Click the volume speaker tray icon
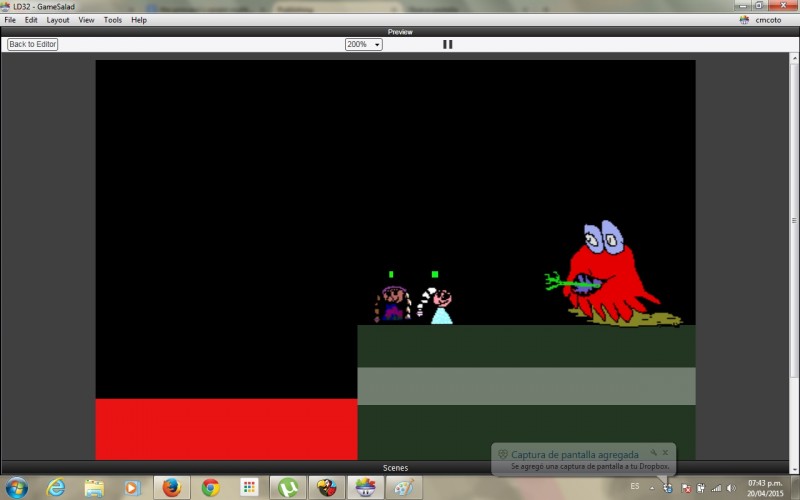The width and height of the screenshot is (800, 500). pos(732,488)
